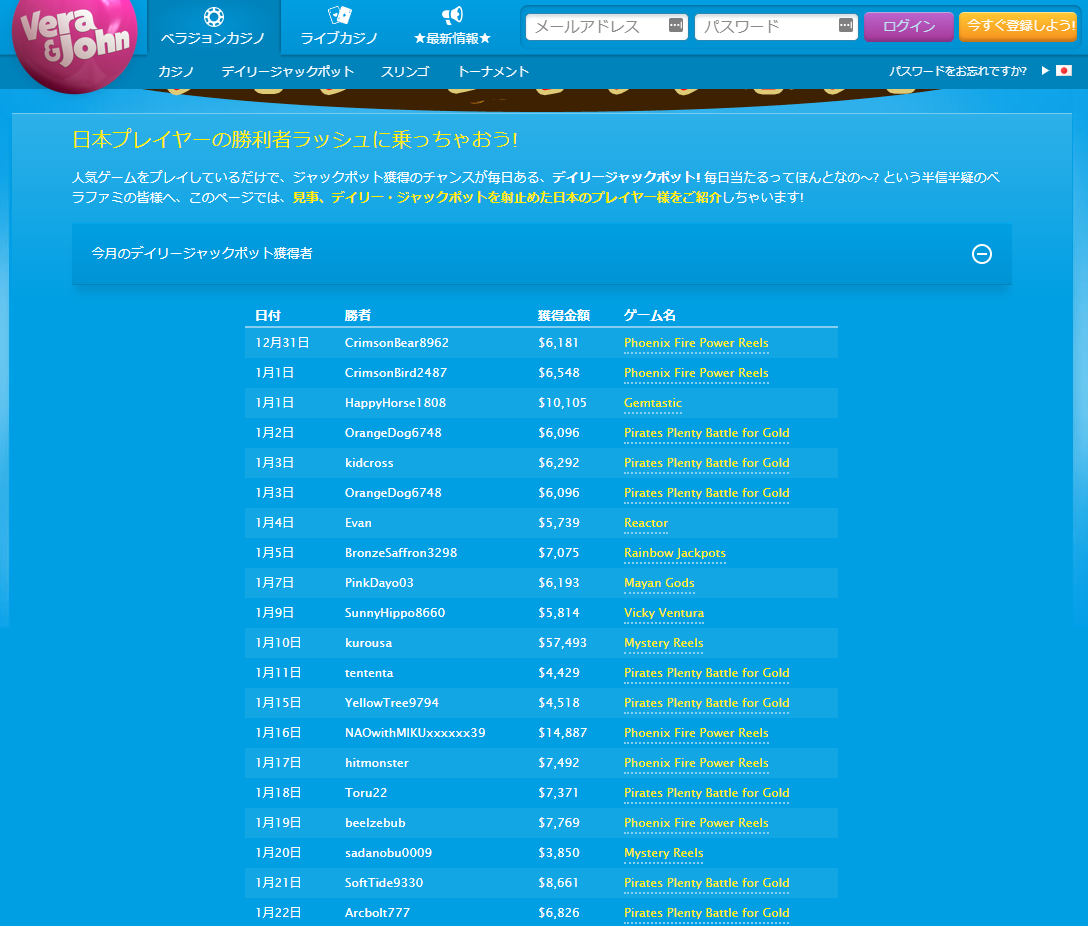
Task: Open the トーナメント menu item
Action: (x=493, y=71)
